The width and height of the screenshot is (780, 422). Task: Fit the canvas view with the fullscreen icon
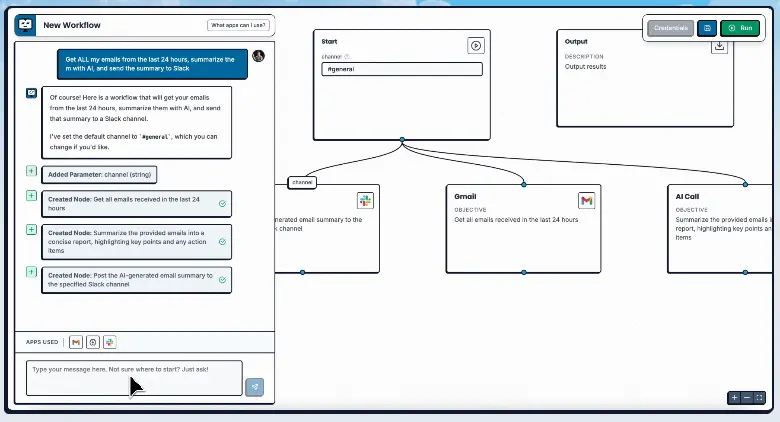click(759, 398)
